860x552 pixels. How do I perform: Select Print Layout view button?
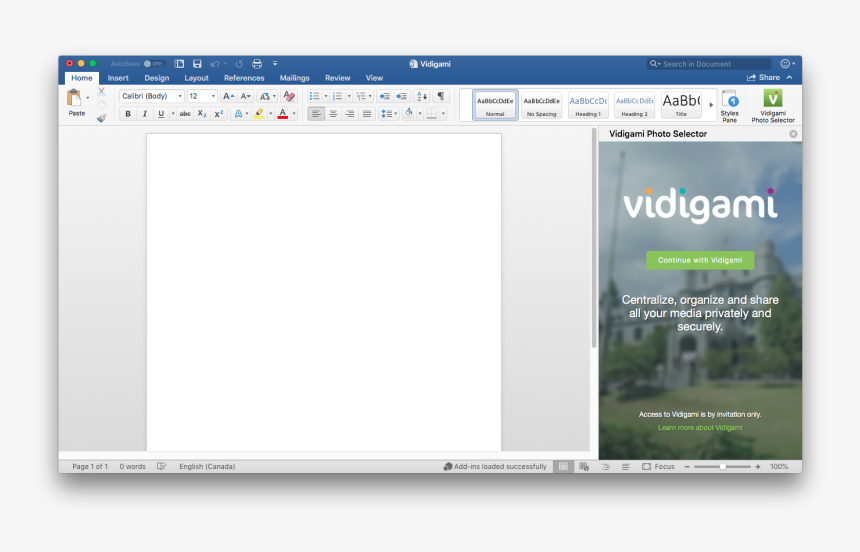[x=563, y=466]
